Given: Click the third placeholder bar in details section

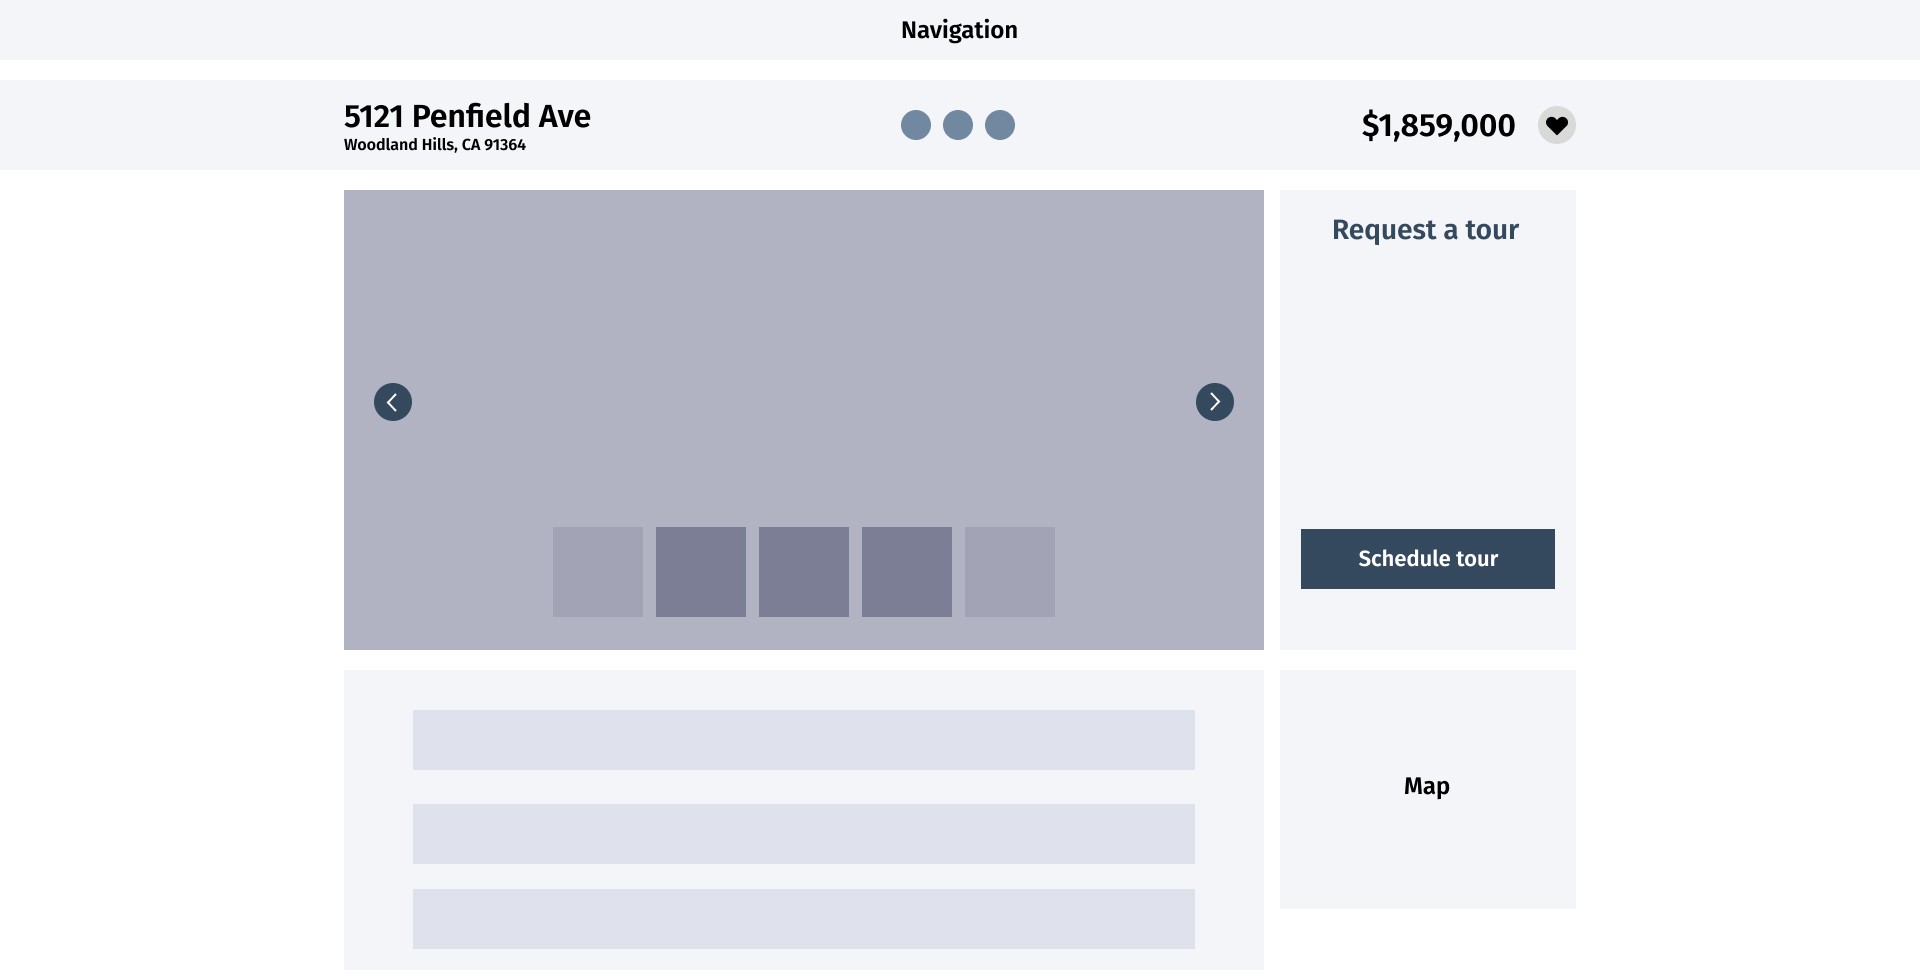Looking at the screenshot, I should coord(804,919).
